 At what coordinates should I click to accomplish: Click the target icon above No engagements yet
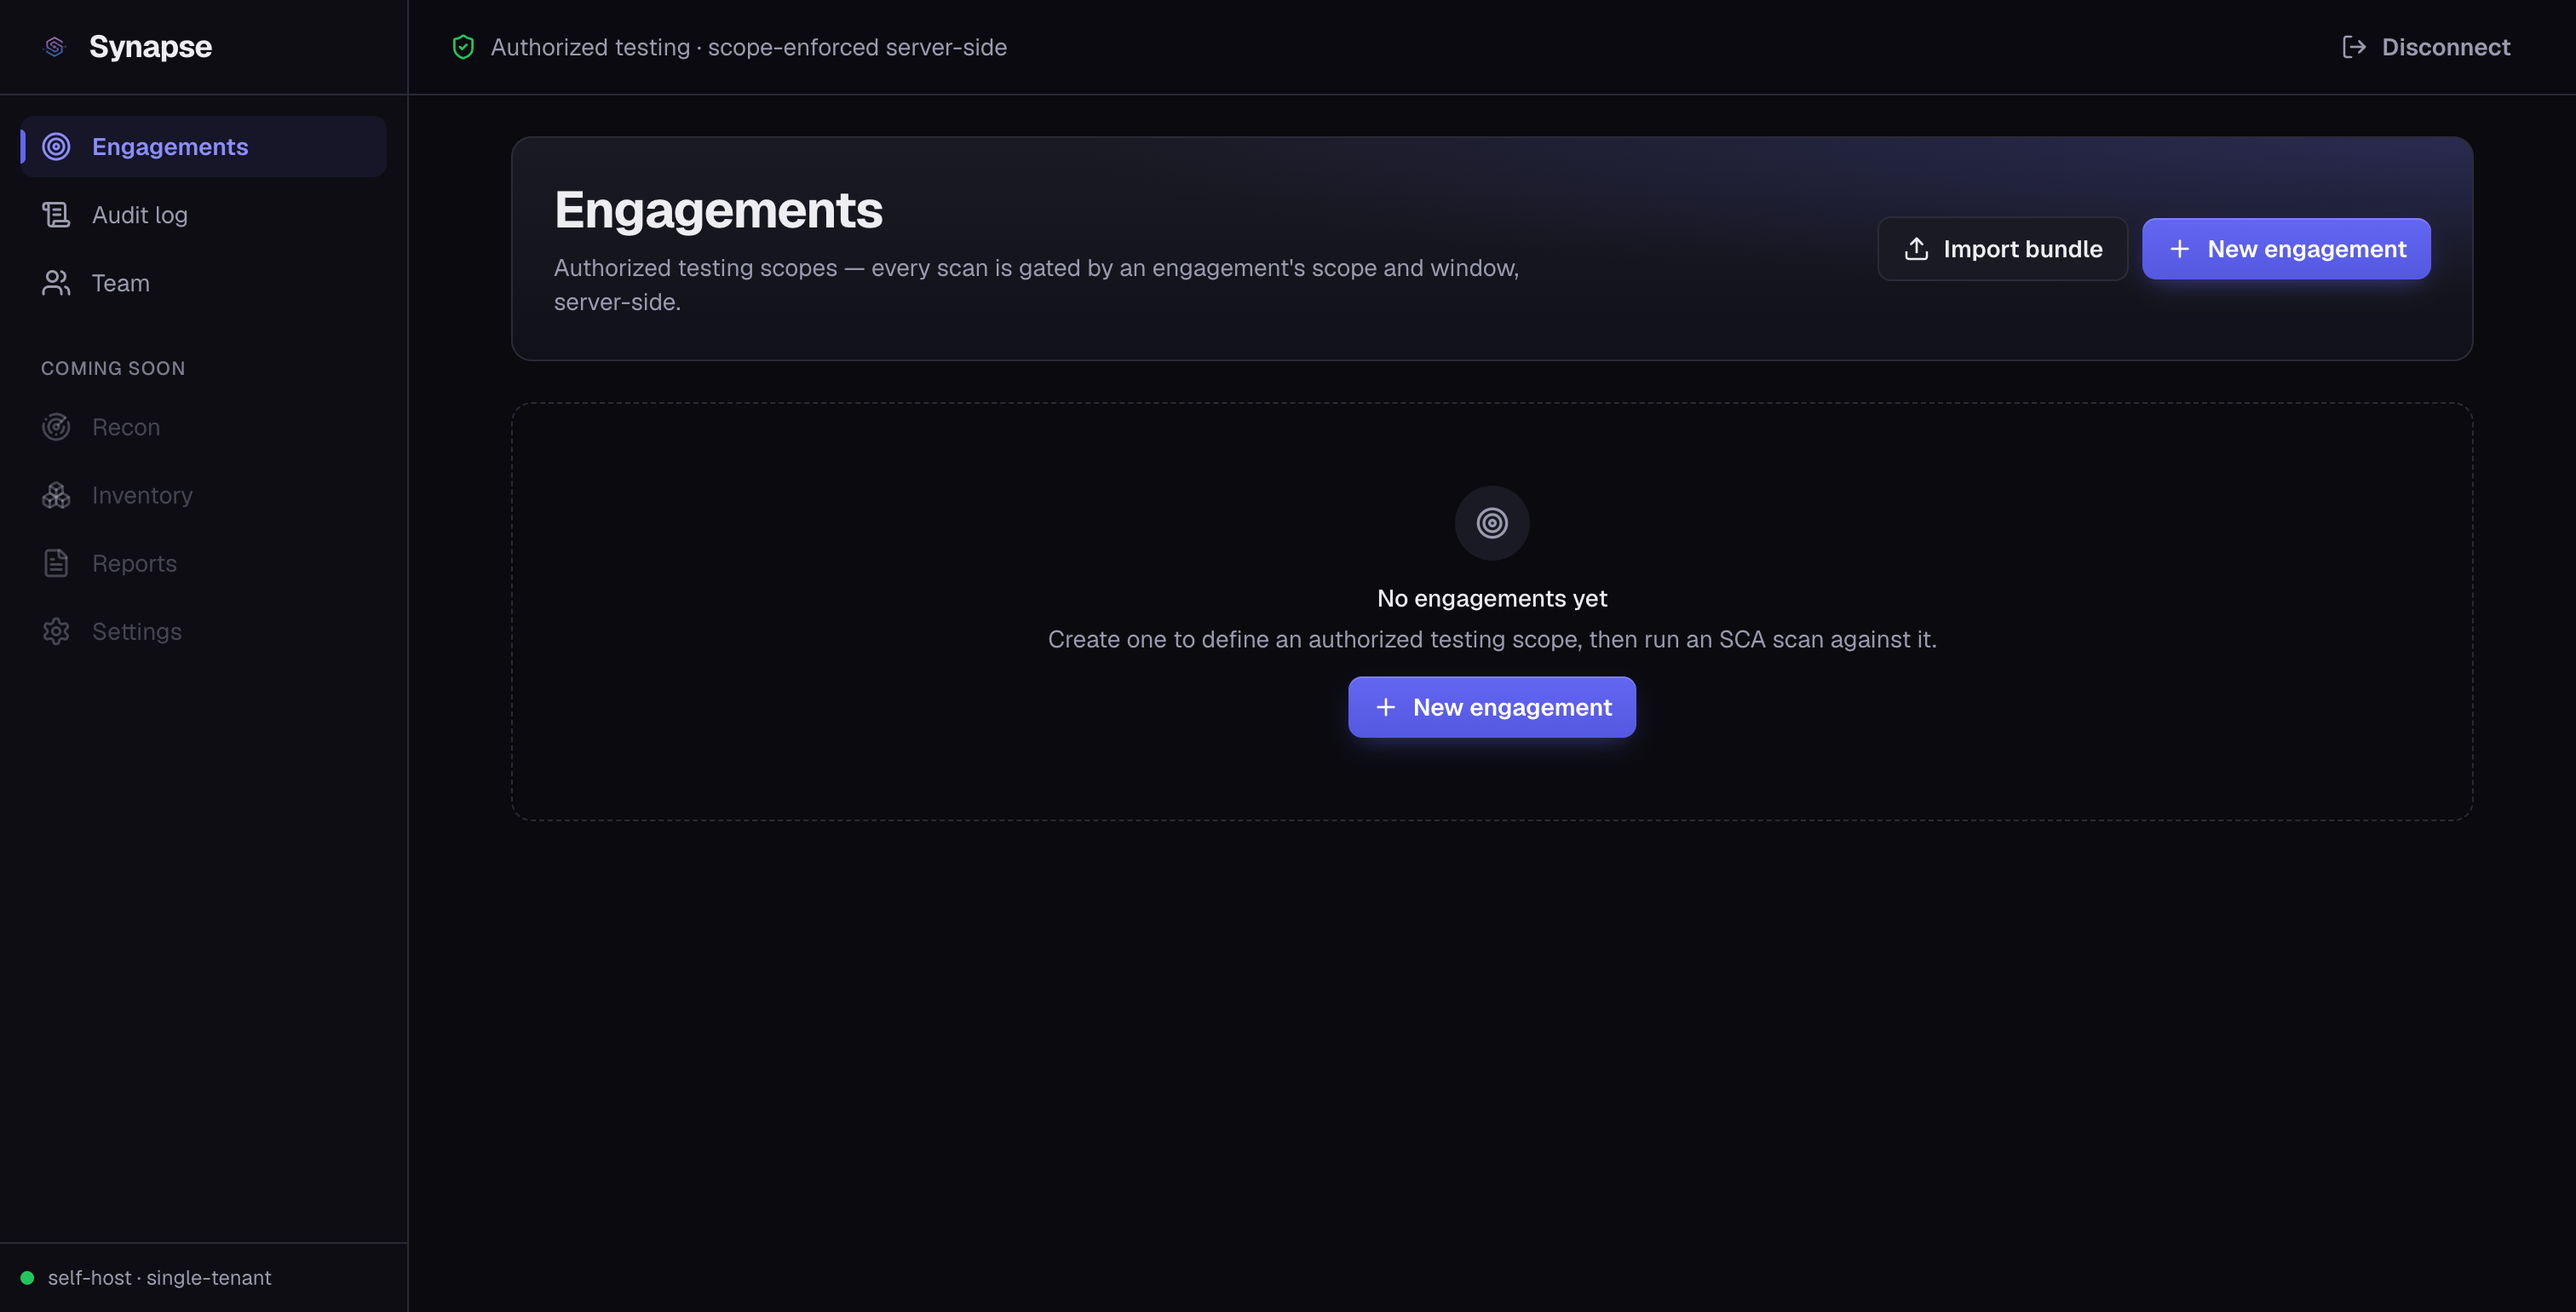1492,523
